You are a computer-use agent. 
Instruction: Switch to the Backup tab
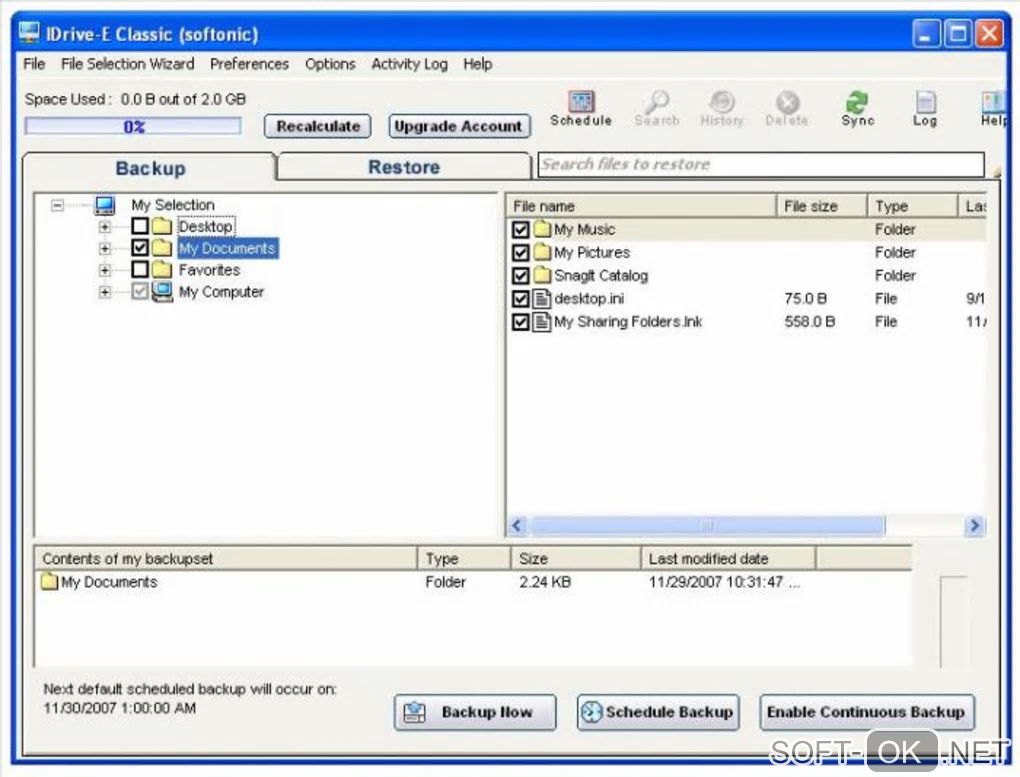(x=150, y=168)
